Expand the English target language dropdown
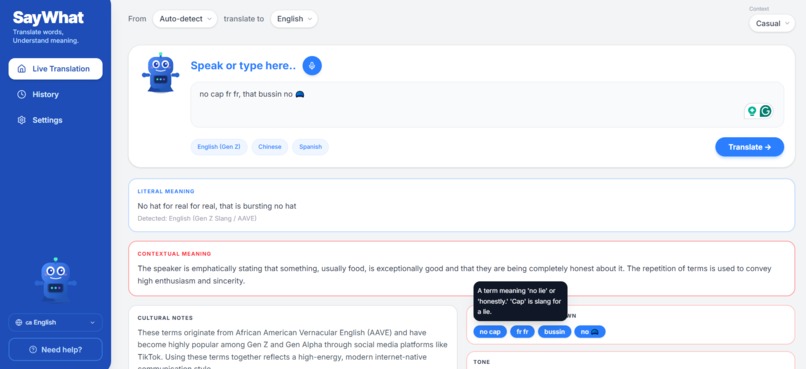806x369 pixels. pyautogui.click(x=294, y=19)
